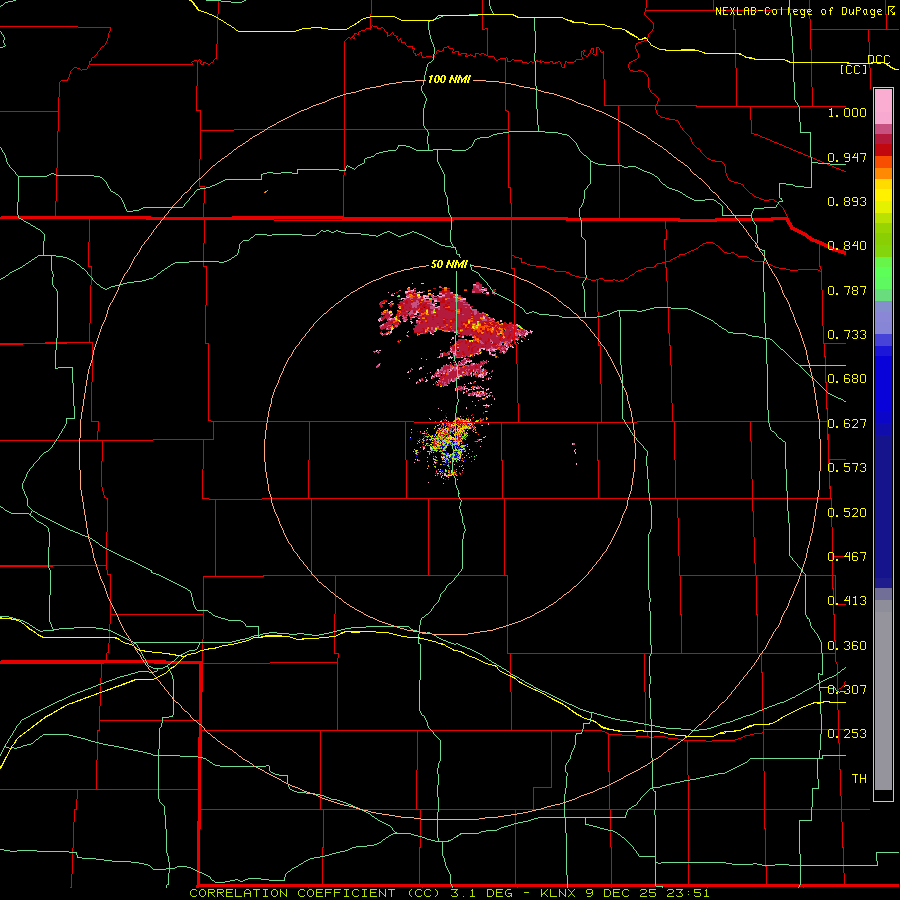This screenshot has width=900, height=900.
Task: Click the multicolored clutter at radar center
Action: [x=451, y=447]
